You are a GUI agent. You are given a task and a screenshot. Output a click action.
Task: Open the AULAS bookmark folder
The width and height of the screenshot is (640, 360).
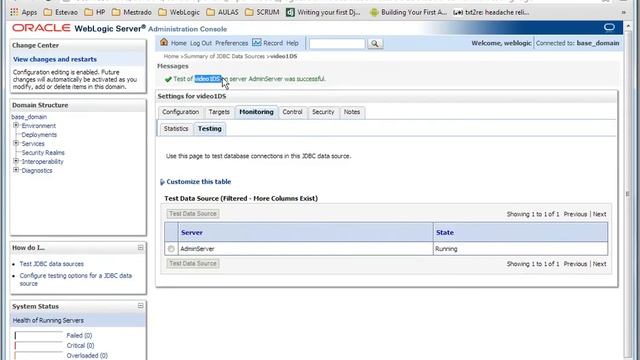click(x=222, y=12)
